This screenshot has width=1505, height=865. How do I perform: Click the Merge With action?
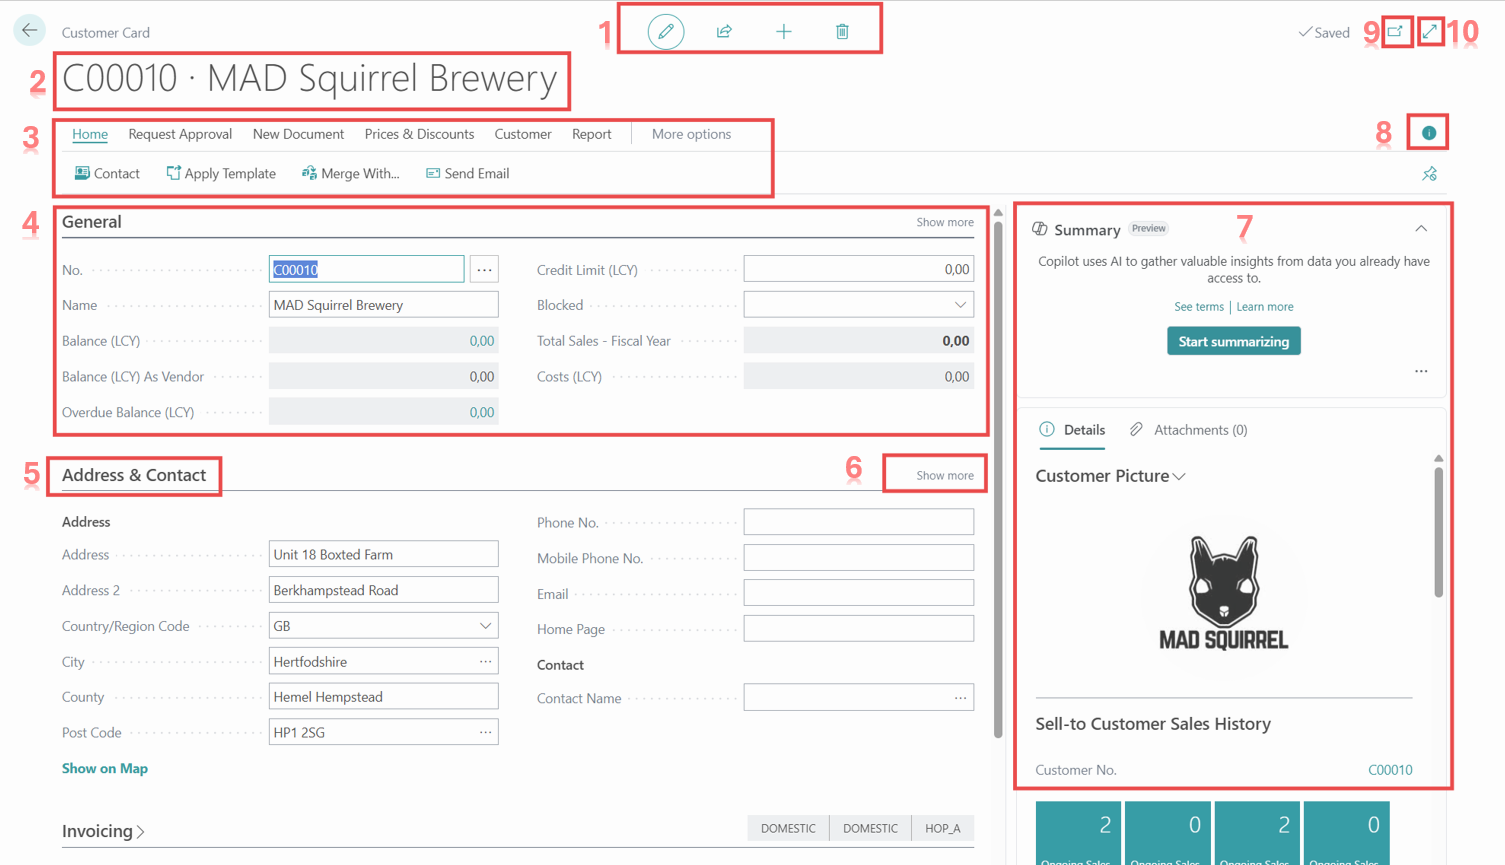pos(350,173)
